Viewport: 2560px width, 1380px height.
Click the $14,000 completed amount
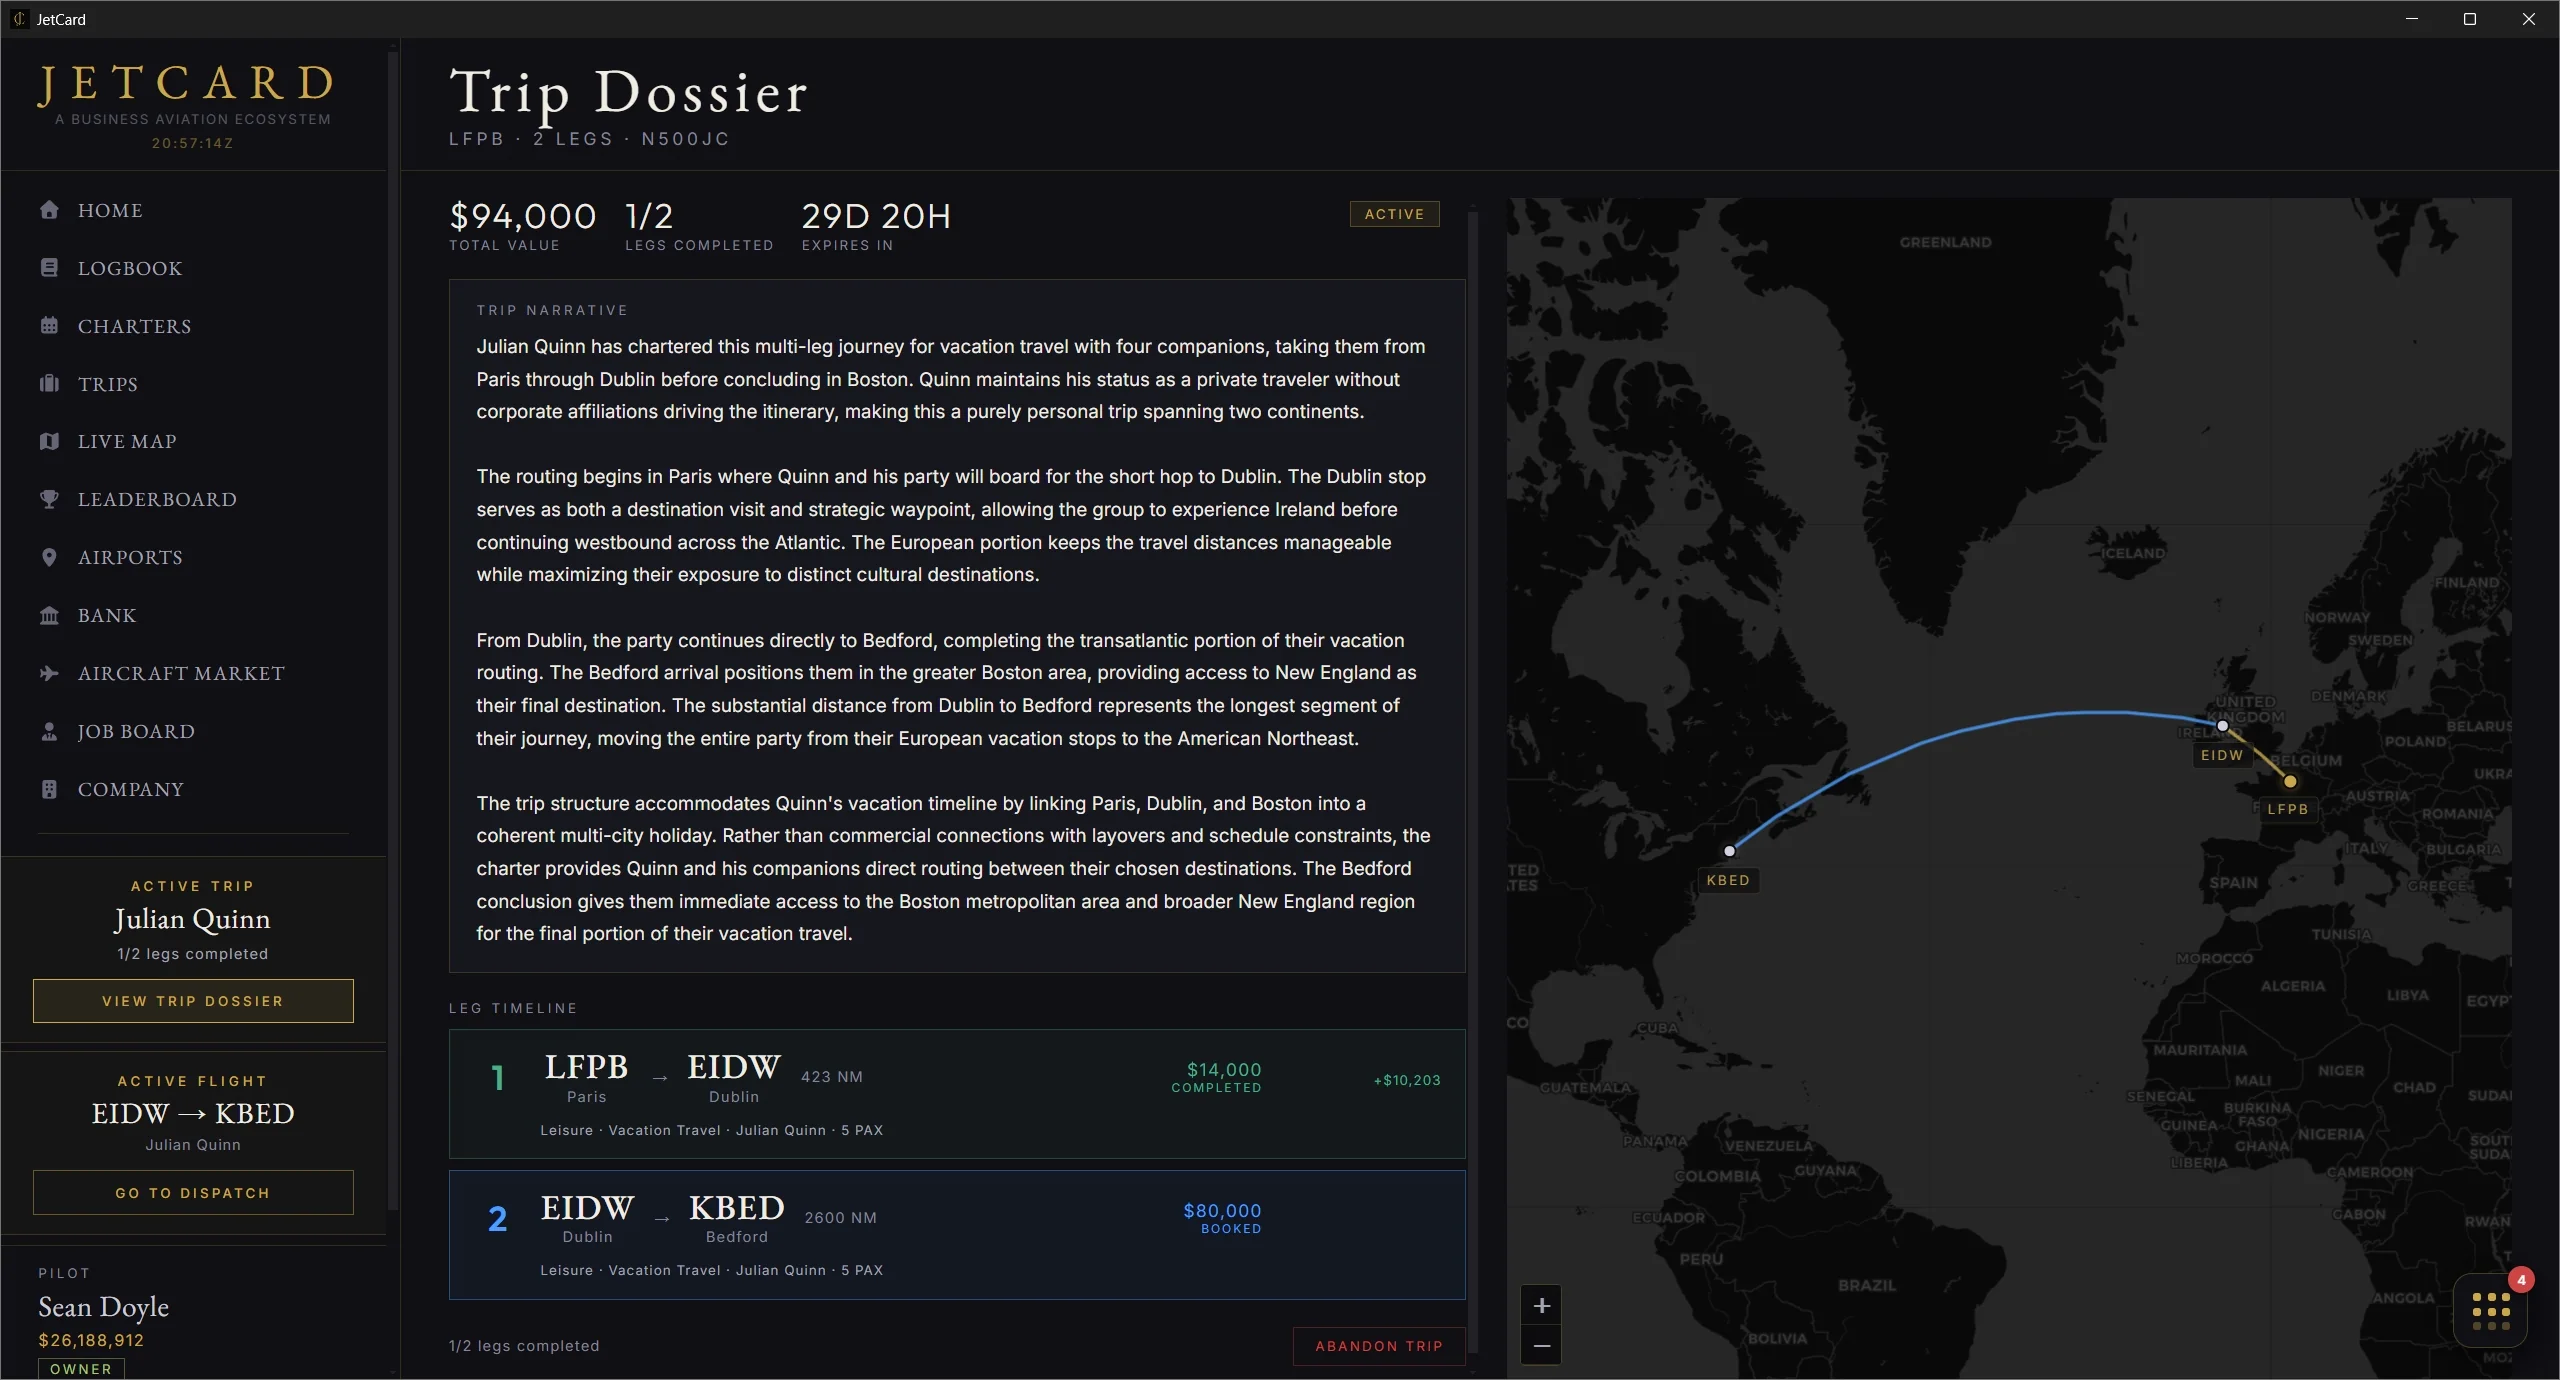tap(1224, 1069)
